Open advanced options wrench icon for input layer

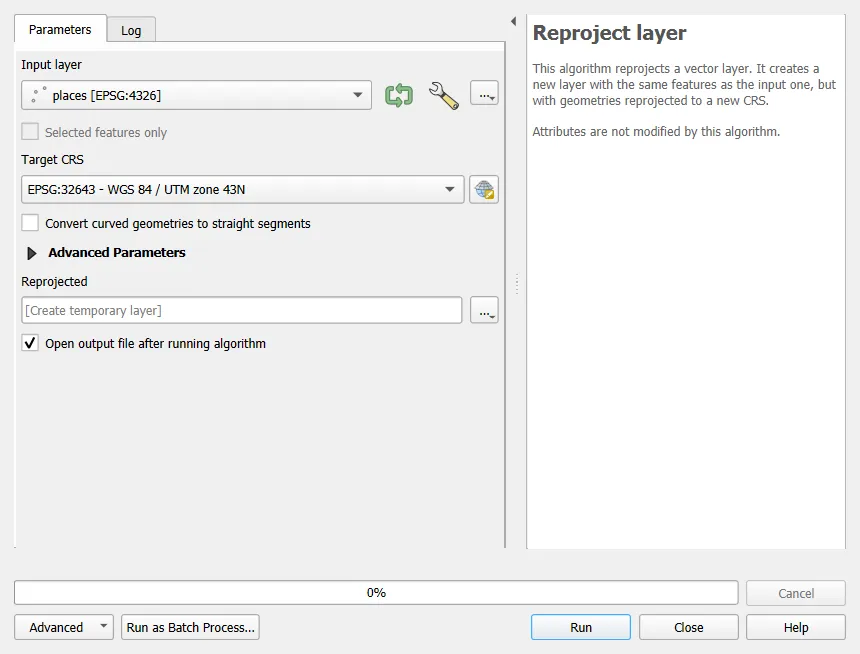(444, 95)
